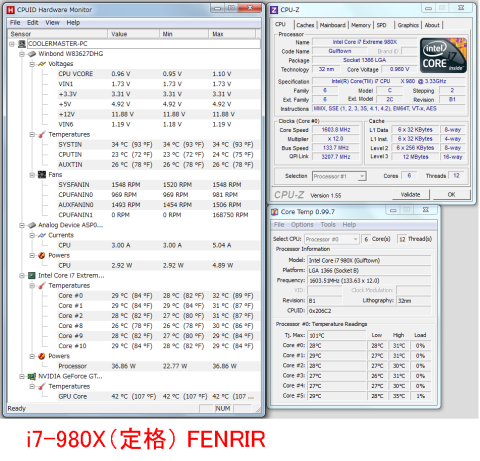Click the Tj. Max field in Core Temp

click(336, 335)
